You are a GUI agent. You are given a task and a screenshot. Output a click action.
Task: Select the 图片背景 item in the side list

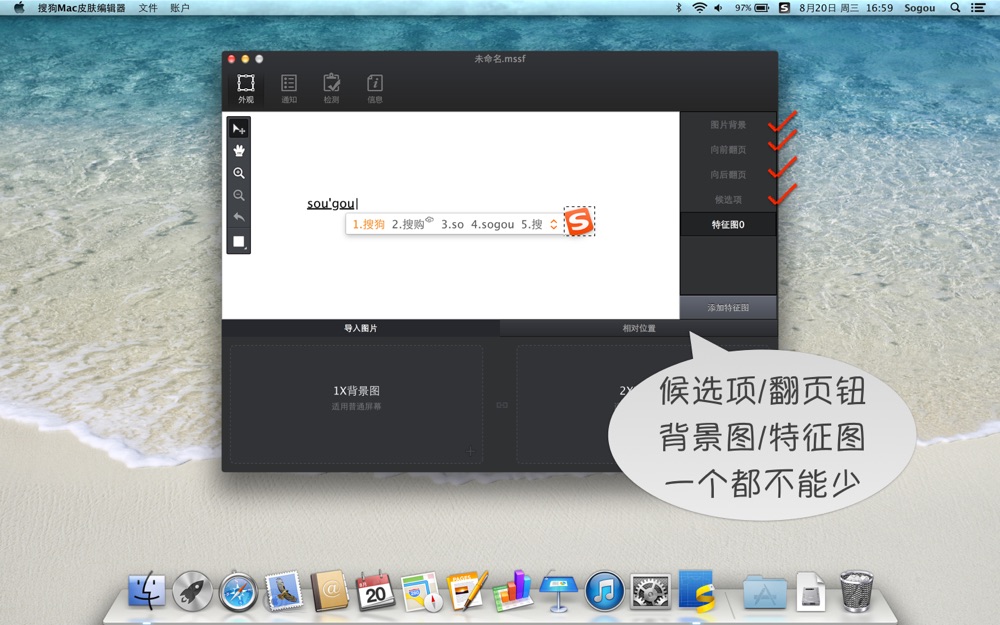728,124
